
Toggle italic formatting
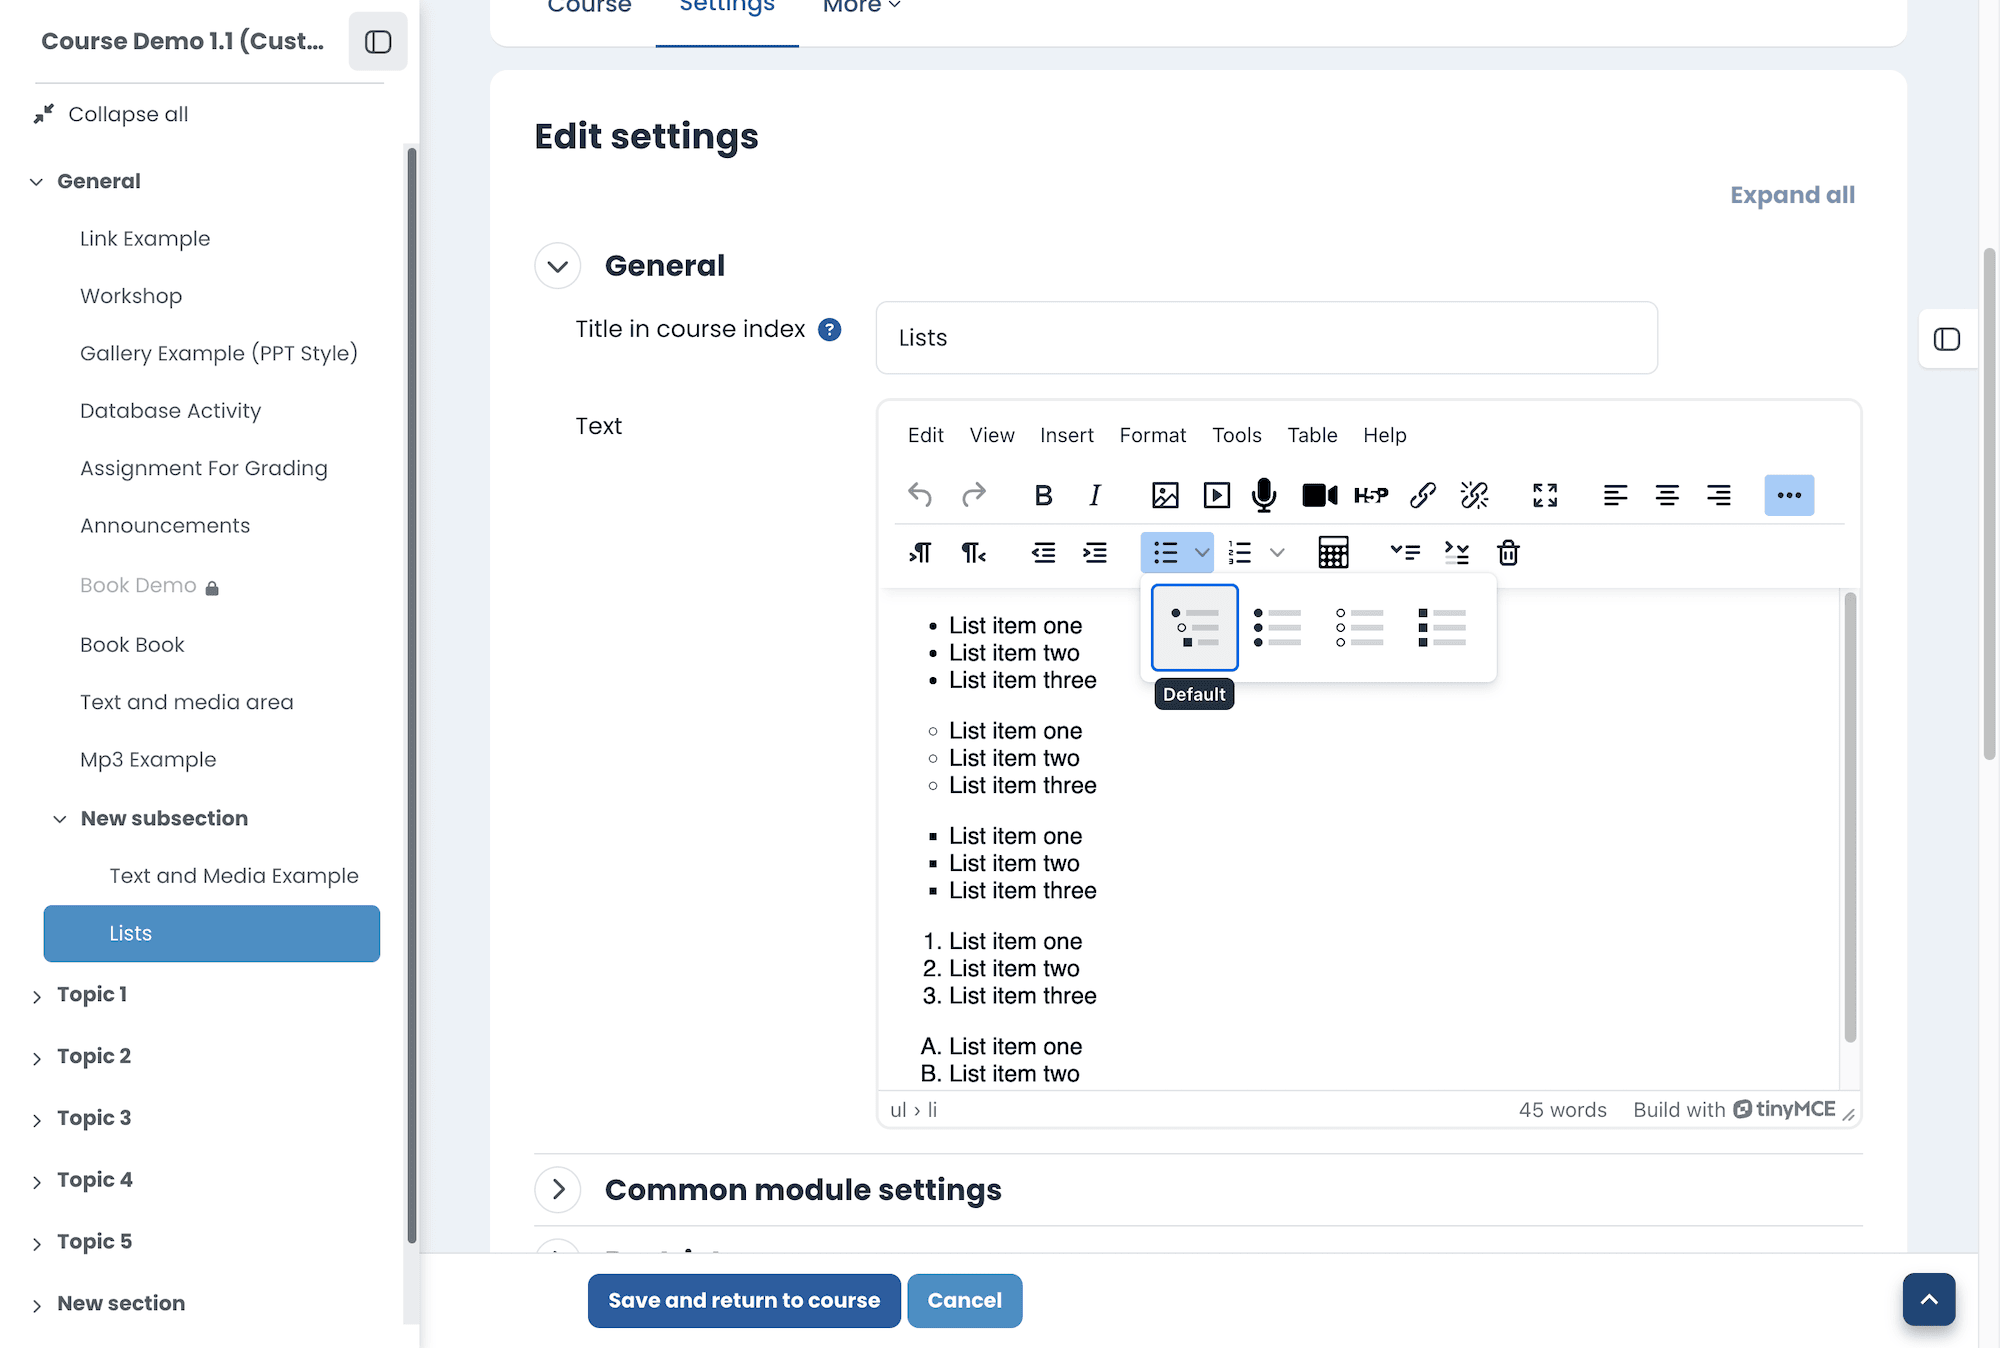pyautogui.click(x=1095, y=495)
